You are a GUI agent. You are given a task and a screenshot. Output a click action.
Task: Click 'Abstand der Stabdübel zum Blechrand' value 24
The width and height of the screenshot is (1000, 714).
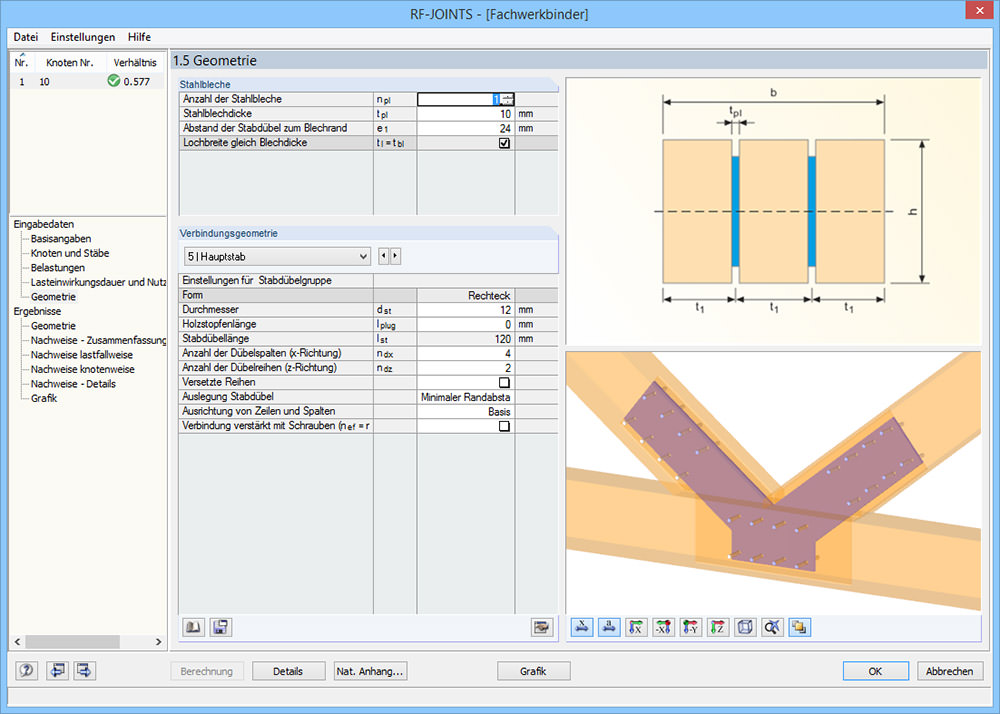point(466,128)
